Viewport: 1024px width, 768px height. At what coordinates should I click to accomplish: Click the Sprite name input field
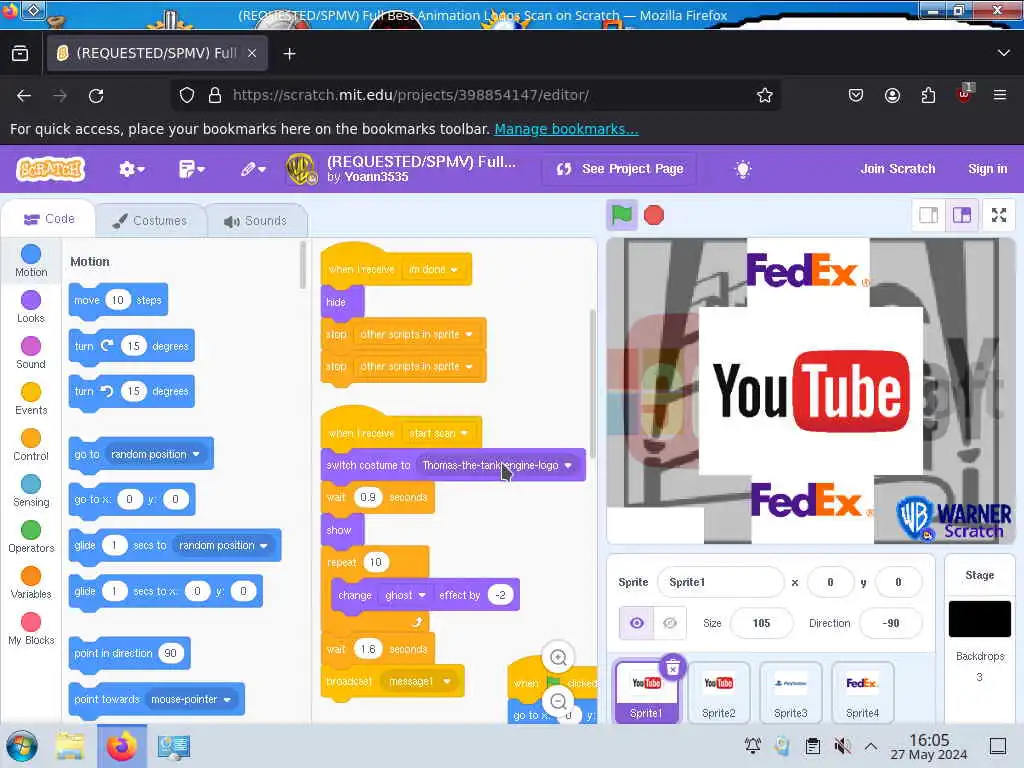tap(721, 582)
